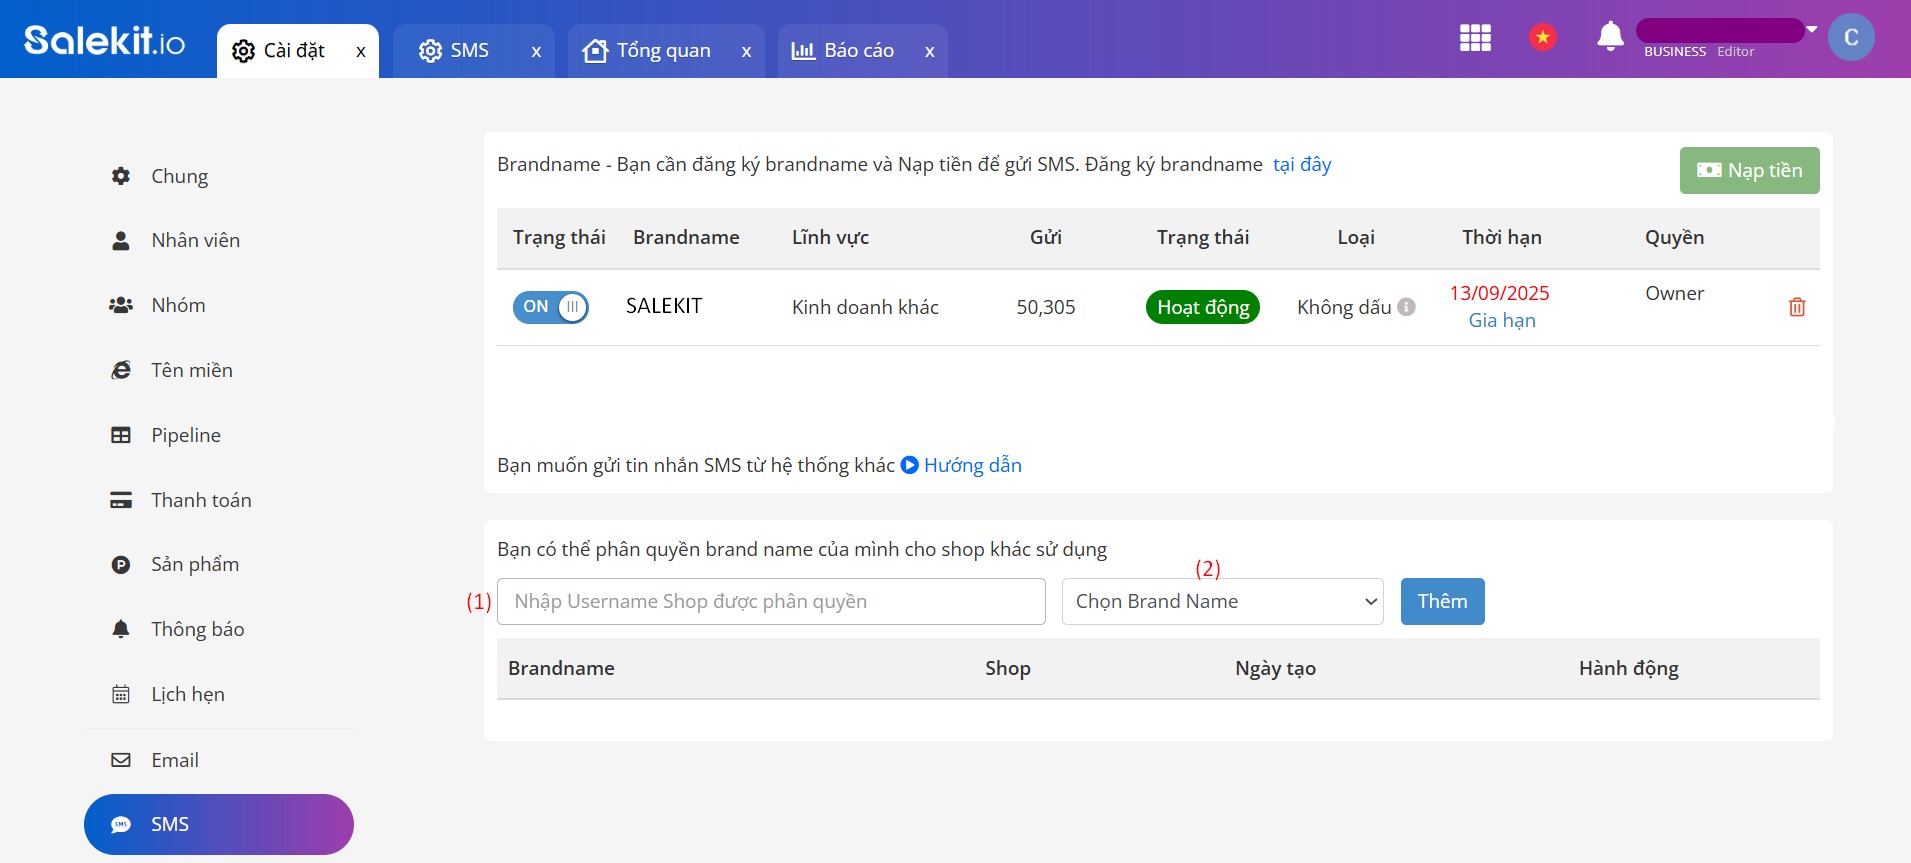The width and height of the screenshot is (1911, 863).
Task: Click the Email envelope icon
Action: pos(121,760)
